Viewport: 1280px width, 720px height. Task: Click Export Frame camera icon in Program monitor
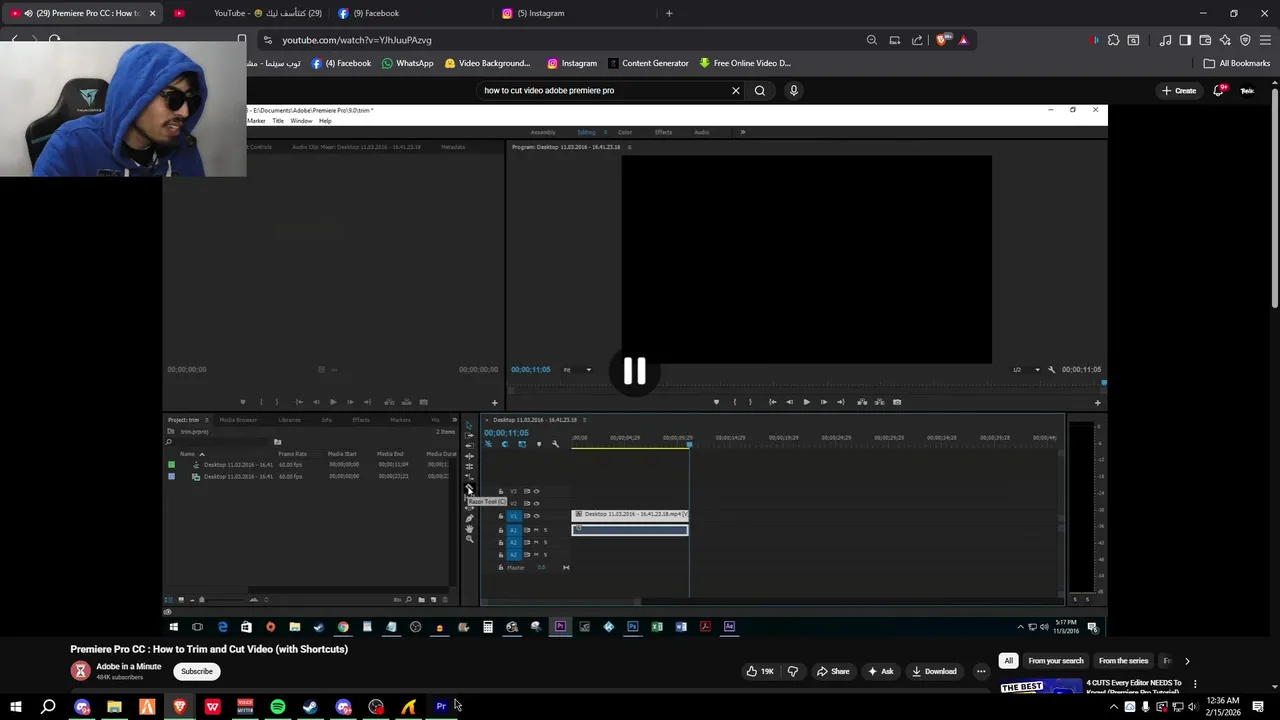click(897, 402)
